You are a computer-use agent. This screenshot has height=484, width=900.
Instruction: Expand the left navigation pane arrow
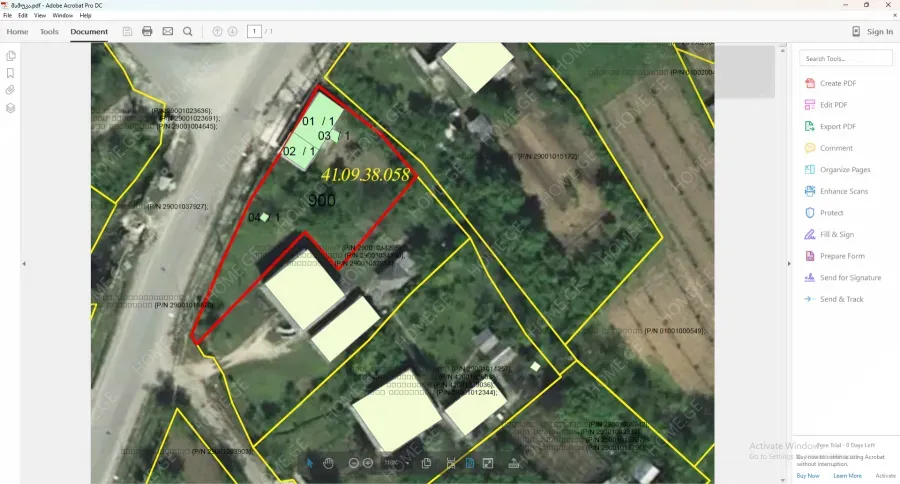[23, 264]
